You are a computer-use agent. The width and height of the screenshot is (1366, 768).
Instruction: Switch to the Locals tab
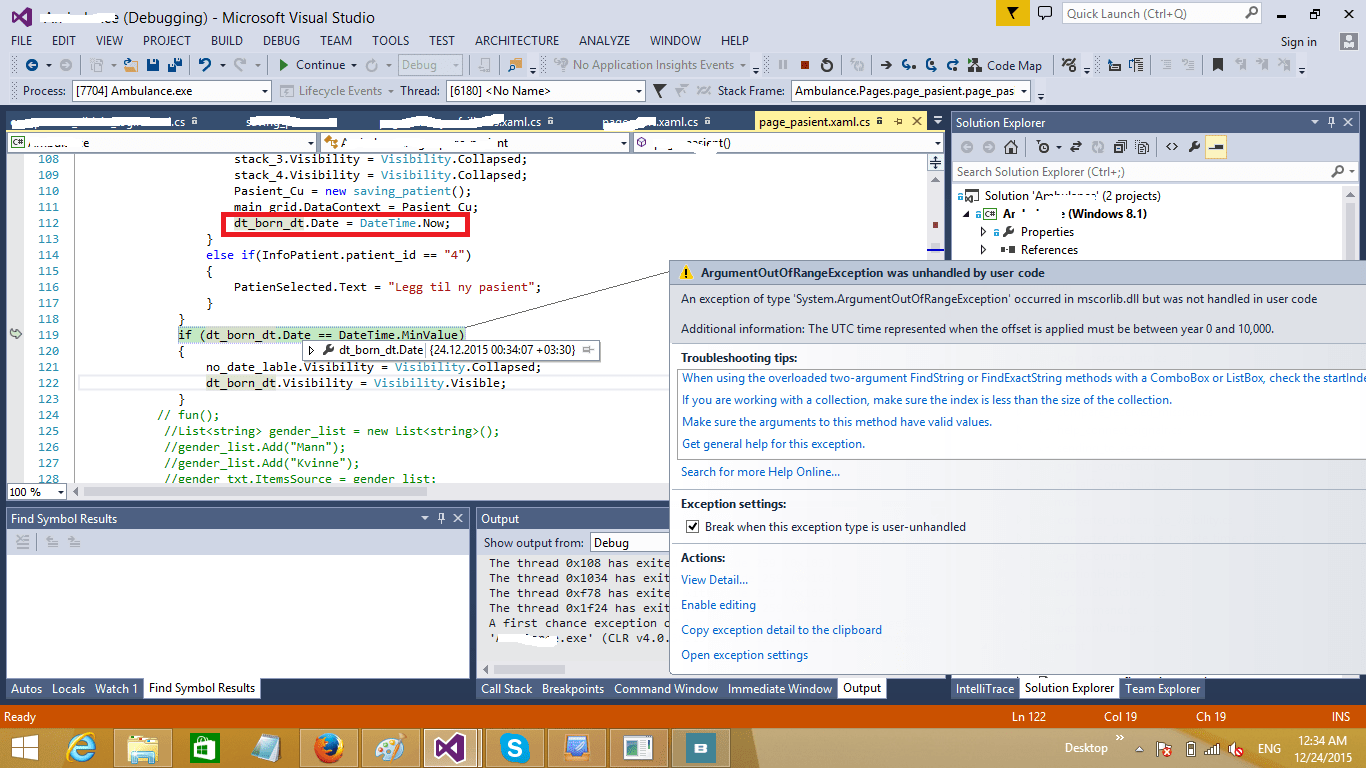click(x=68, y=688)
